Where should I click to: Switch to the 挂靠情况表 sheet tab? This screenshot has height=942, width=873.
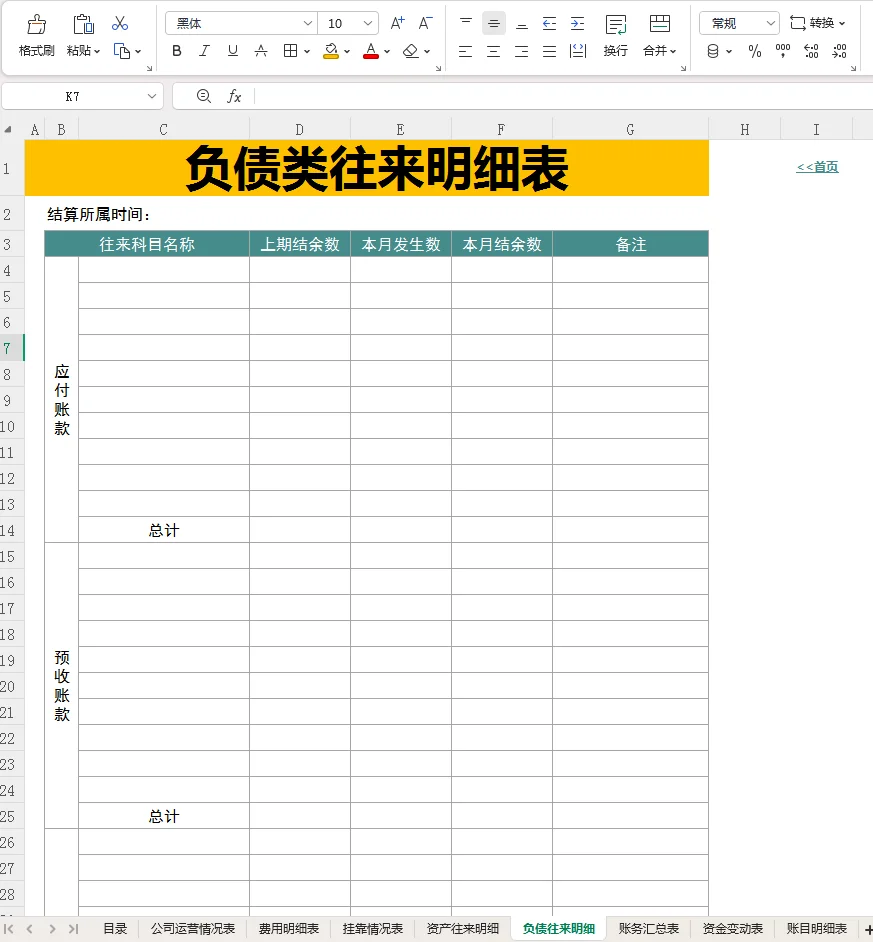(x=373, y=929)
